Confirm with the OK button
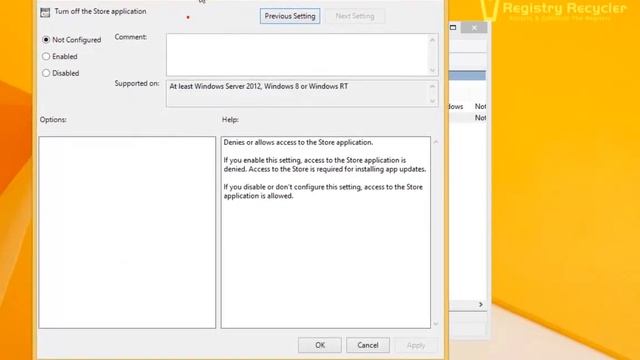This screenshot has height=360, width=640. click(320, 345)
